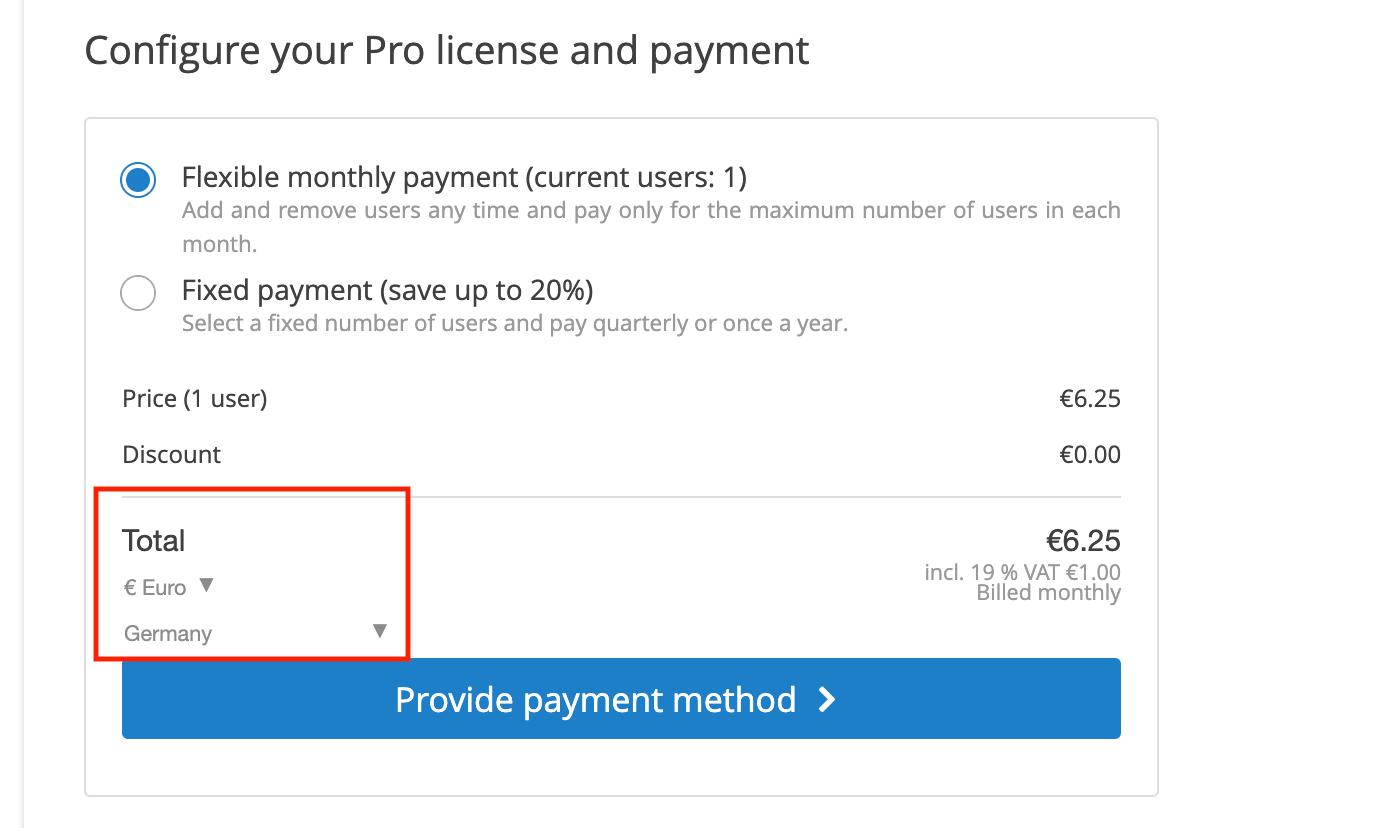Click the triangle beside € Euro
Screen dimensions: 1390x828
click(x=206, y=586)
